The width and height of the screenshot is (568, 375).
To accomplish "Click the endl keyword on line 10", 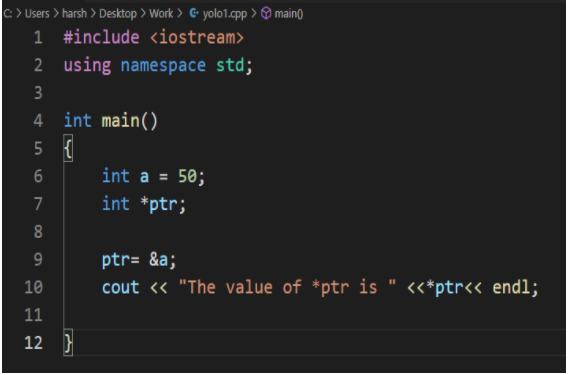I will pos(510,287).
